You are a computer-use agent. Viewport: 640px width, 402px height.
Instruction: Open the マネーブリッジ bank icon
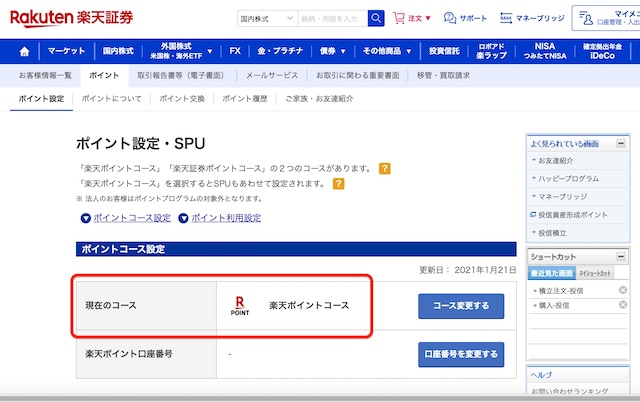(506, 18)
